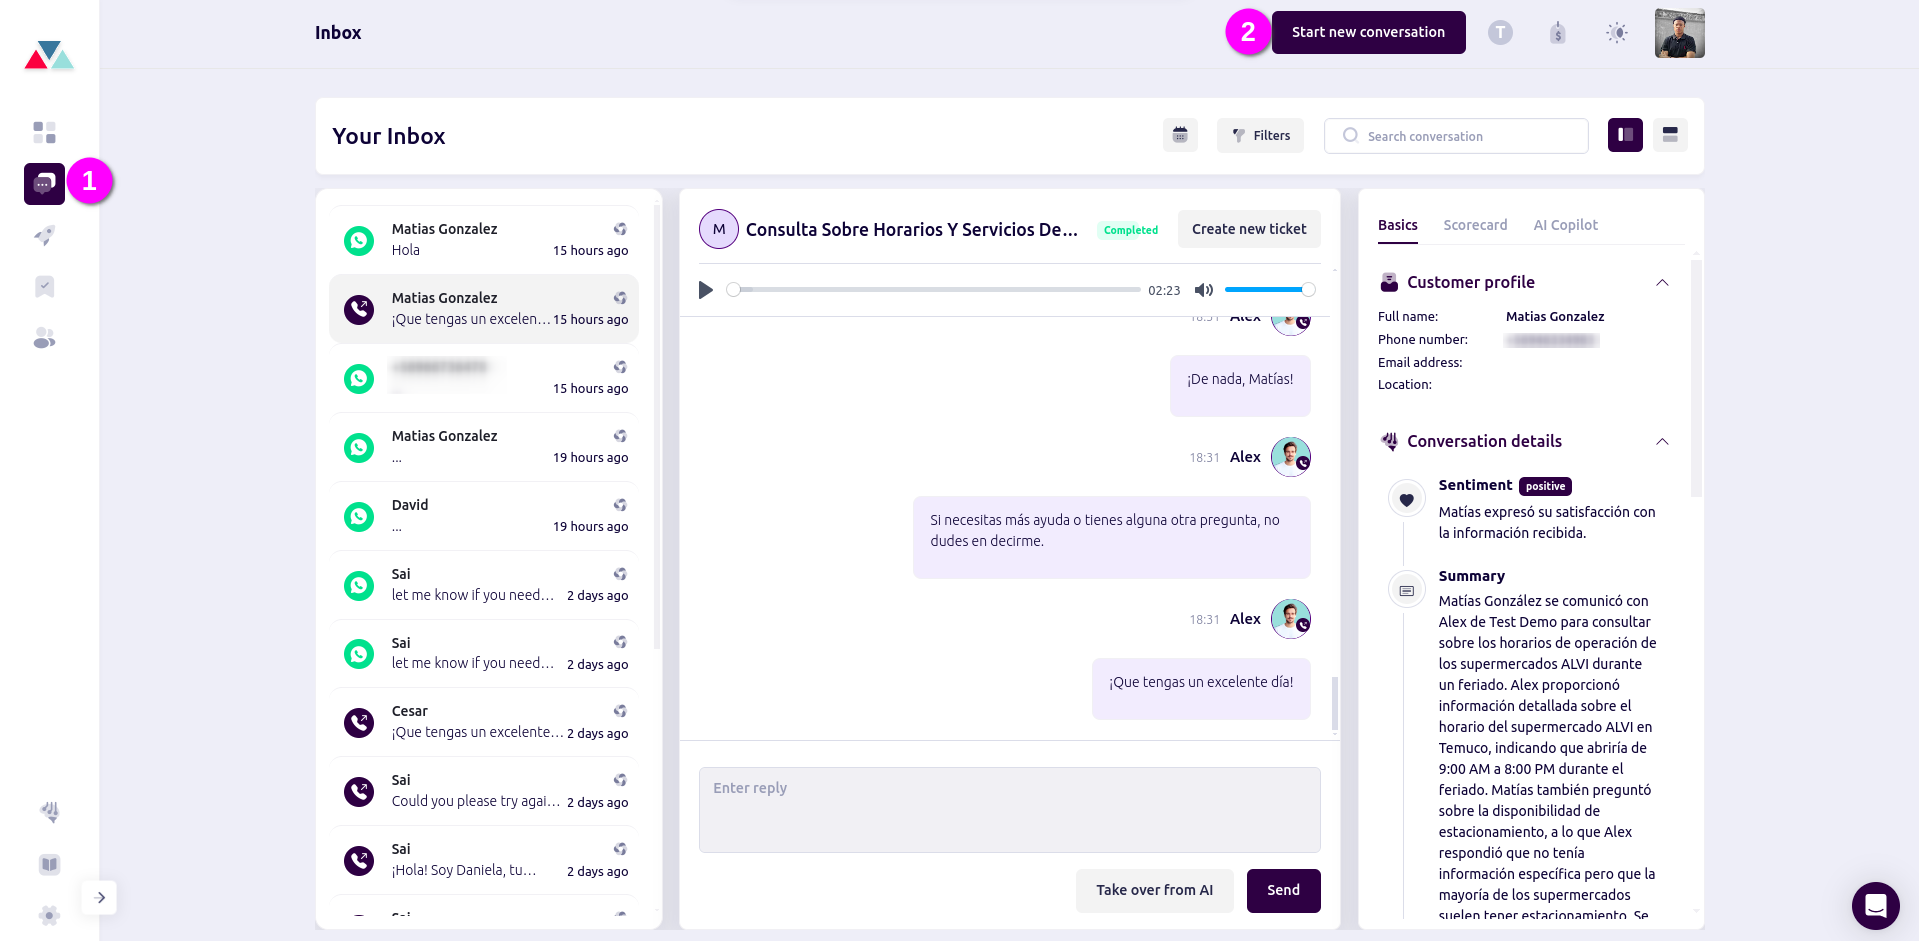This screenshot has height=941, width=1919.
Task: Click the status icon on Matias 'Hola' row
Action: click(x=620, y=229)
